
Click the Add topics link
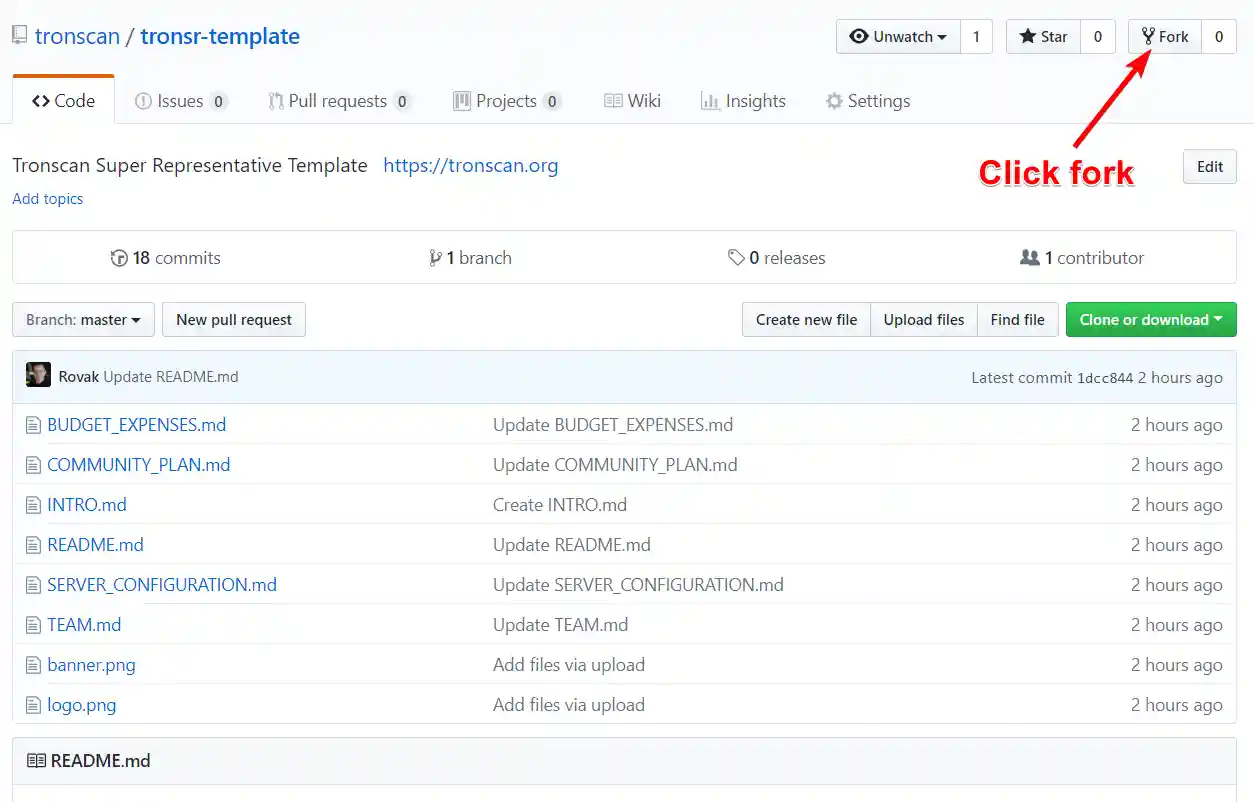47,199
